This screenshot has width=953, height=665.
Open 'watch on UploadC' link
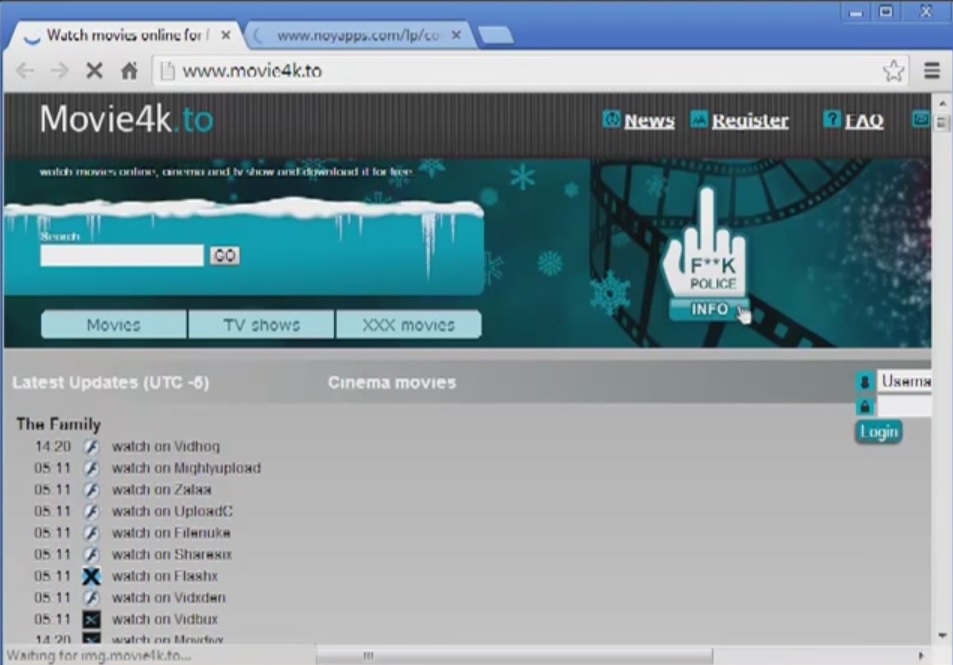pos(172,511)
